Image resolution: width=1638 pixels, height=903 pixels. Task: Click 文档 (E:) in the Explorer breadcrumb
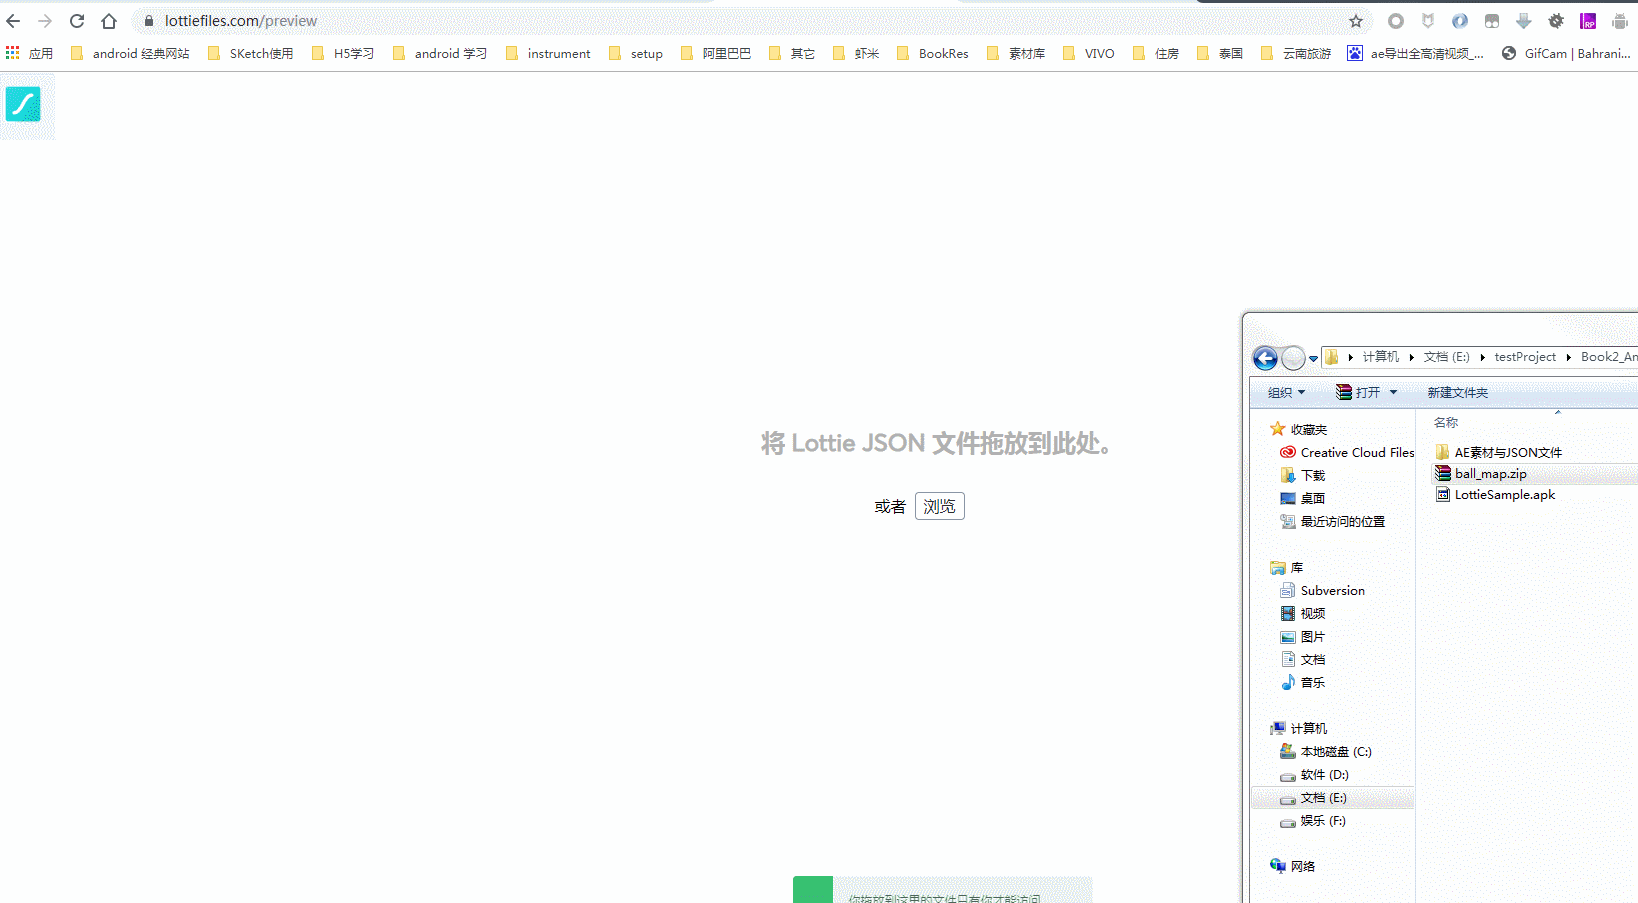tap(1446, 357)
